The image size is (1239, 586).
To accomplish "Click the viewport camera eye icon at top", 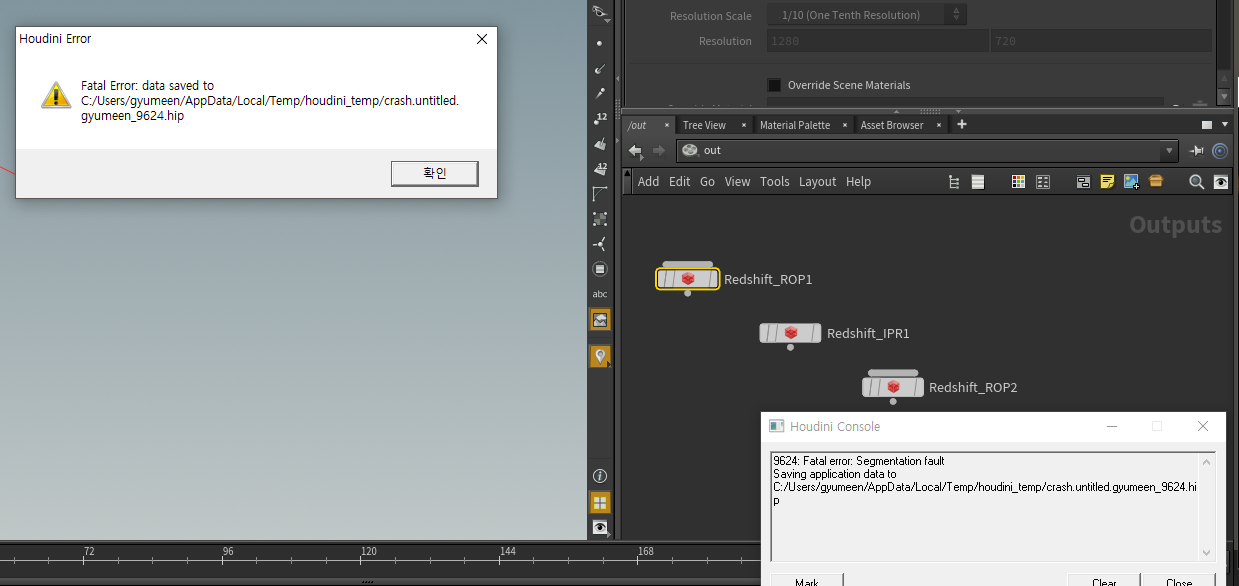I will (600, 12).
